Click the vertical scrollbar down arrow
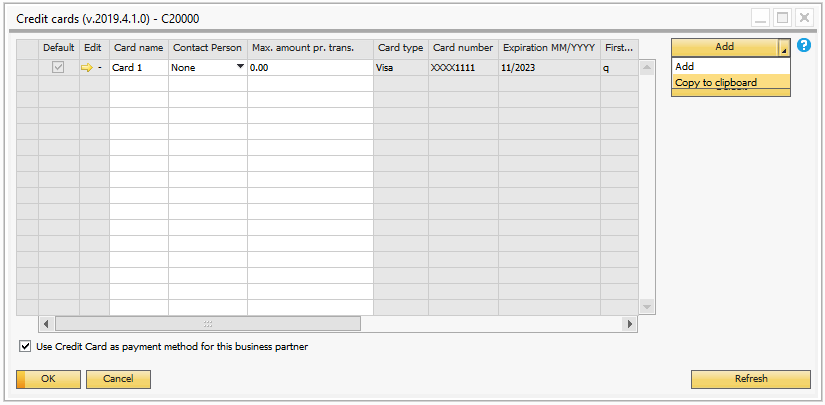 click(x=647, y=306)
